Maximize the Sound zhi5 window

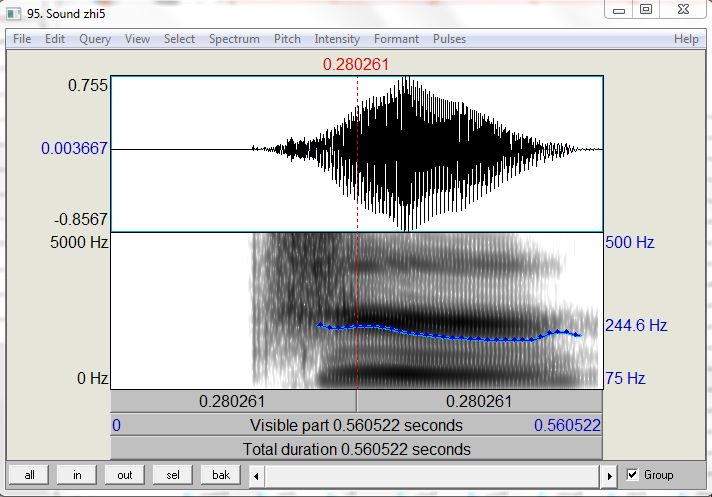(x=646, y=10)
